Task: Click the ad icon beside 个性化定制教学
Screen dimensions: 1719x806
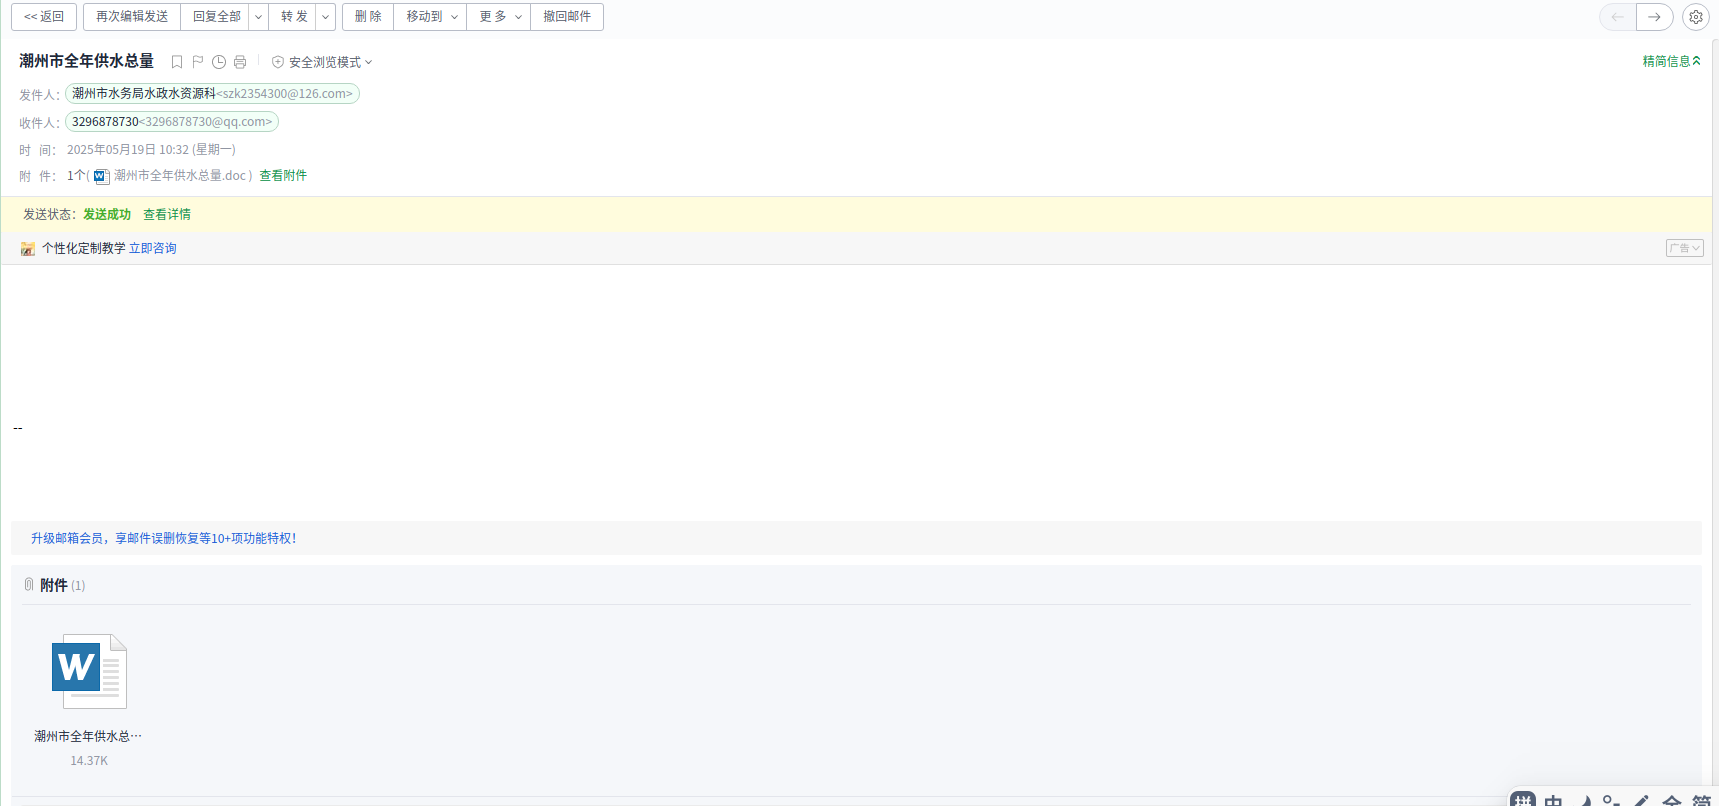Action: 28,249
